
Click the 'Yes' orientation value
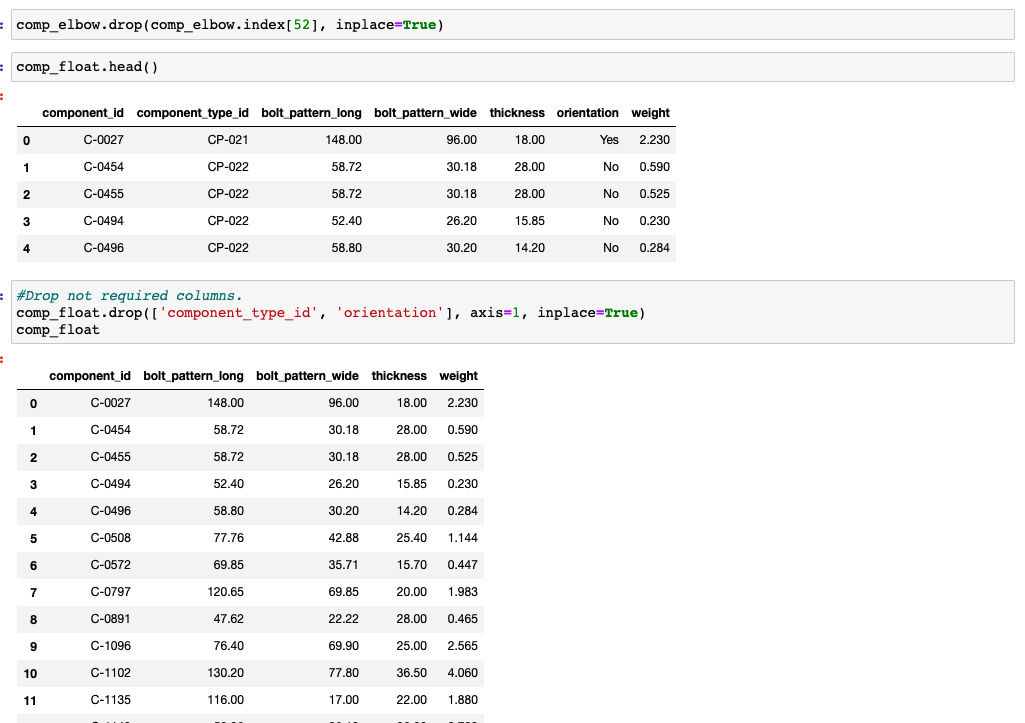click(609, 140)
